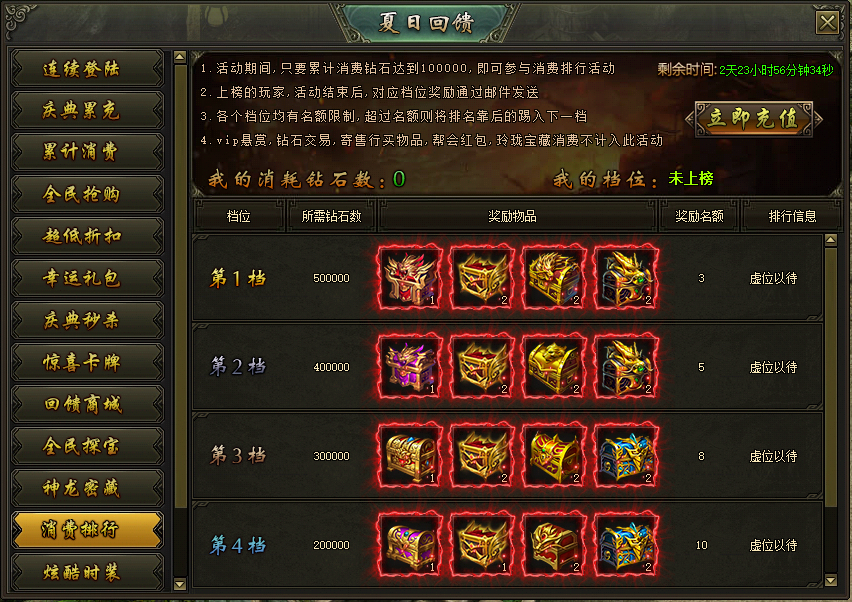
Task: Click the sidebar scroll-up arrow
Action: (x=180, y=57)
